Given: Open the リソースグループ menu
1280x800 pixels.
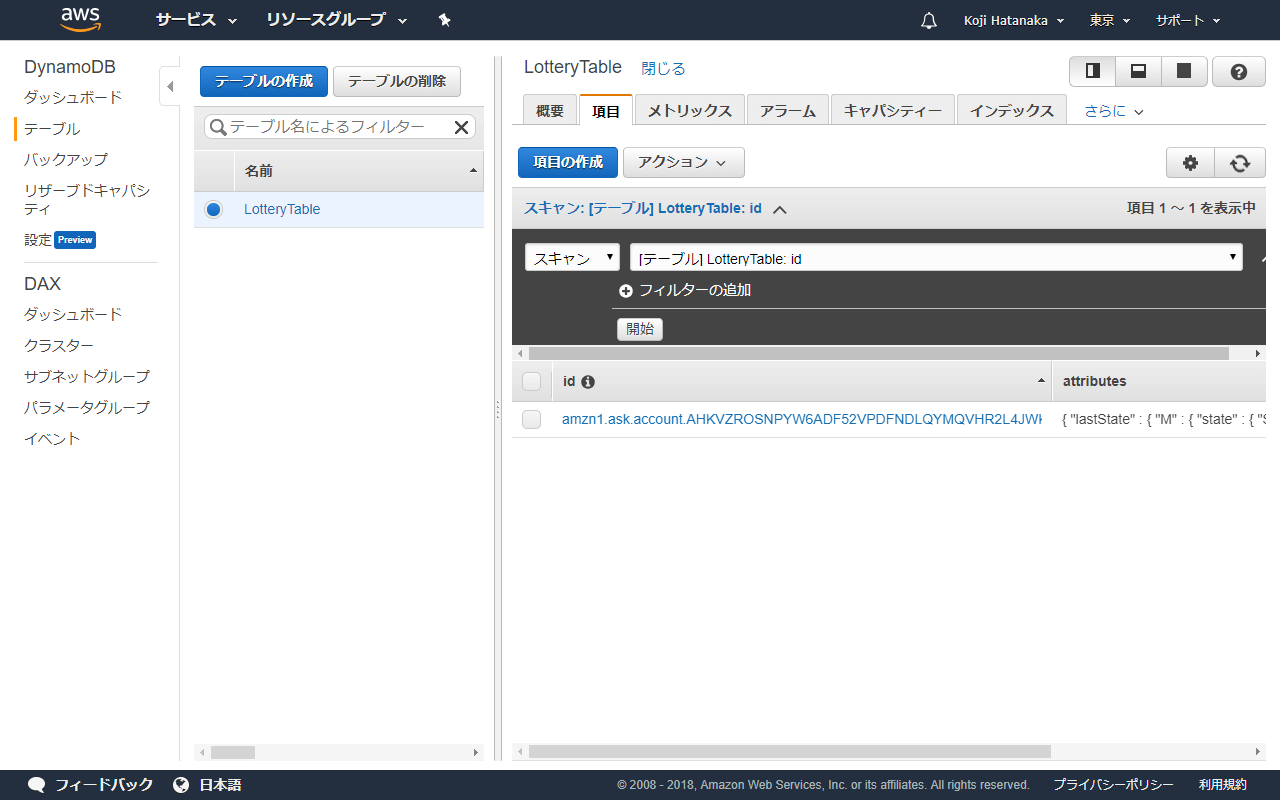Looking at the screenshot, I should [x=337, y=20].
